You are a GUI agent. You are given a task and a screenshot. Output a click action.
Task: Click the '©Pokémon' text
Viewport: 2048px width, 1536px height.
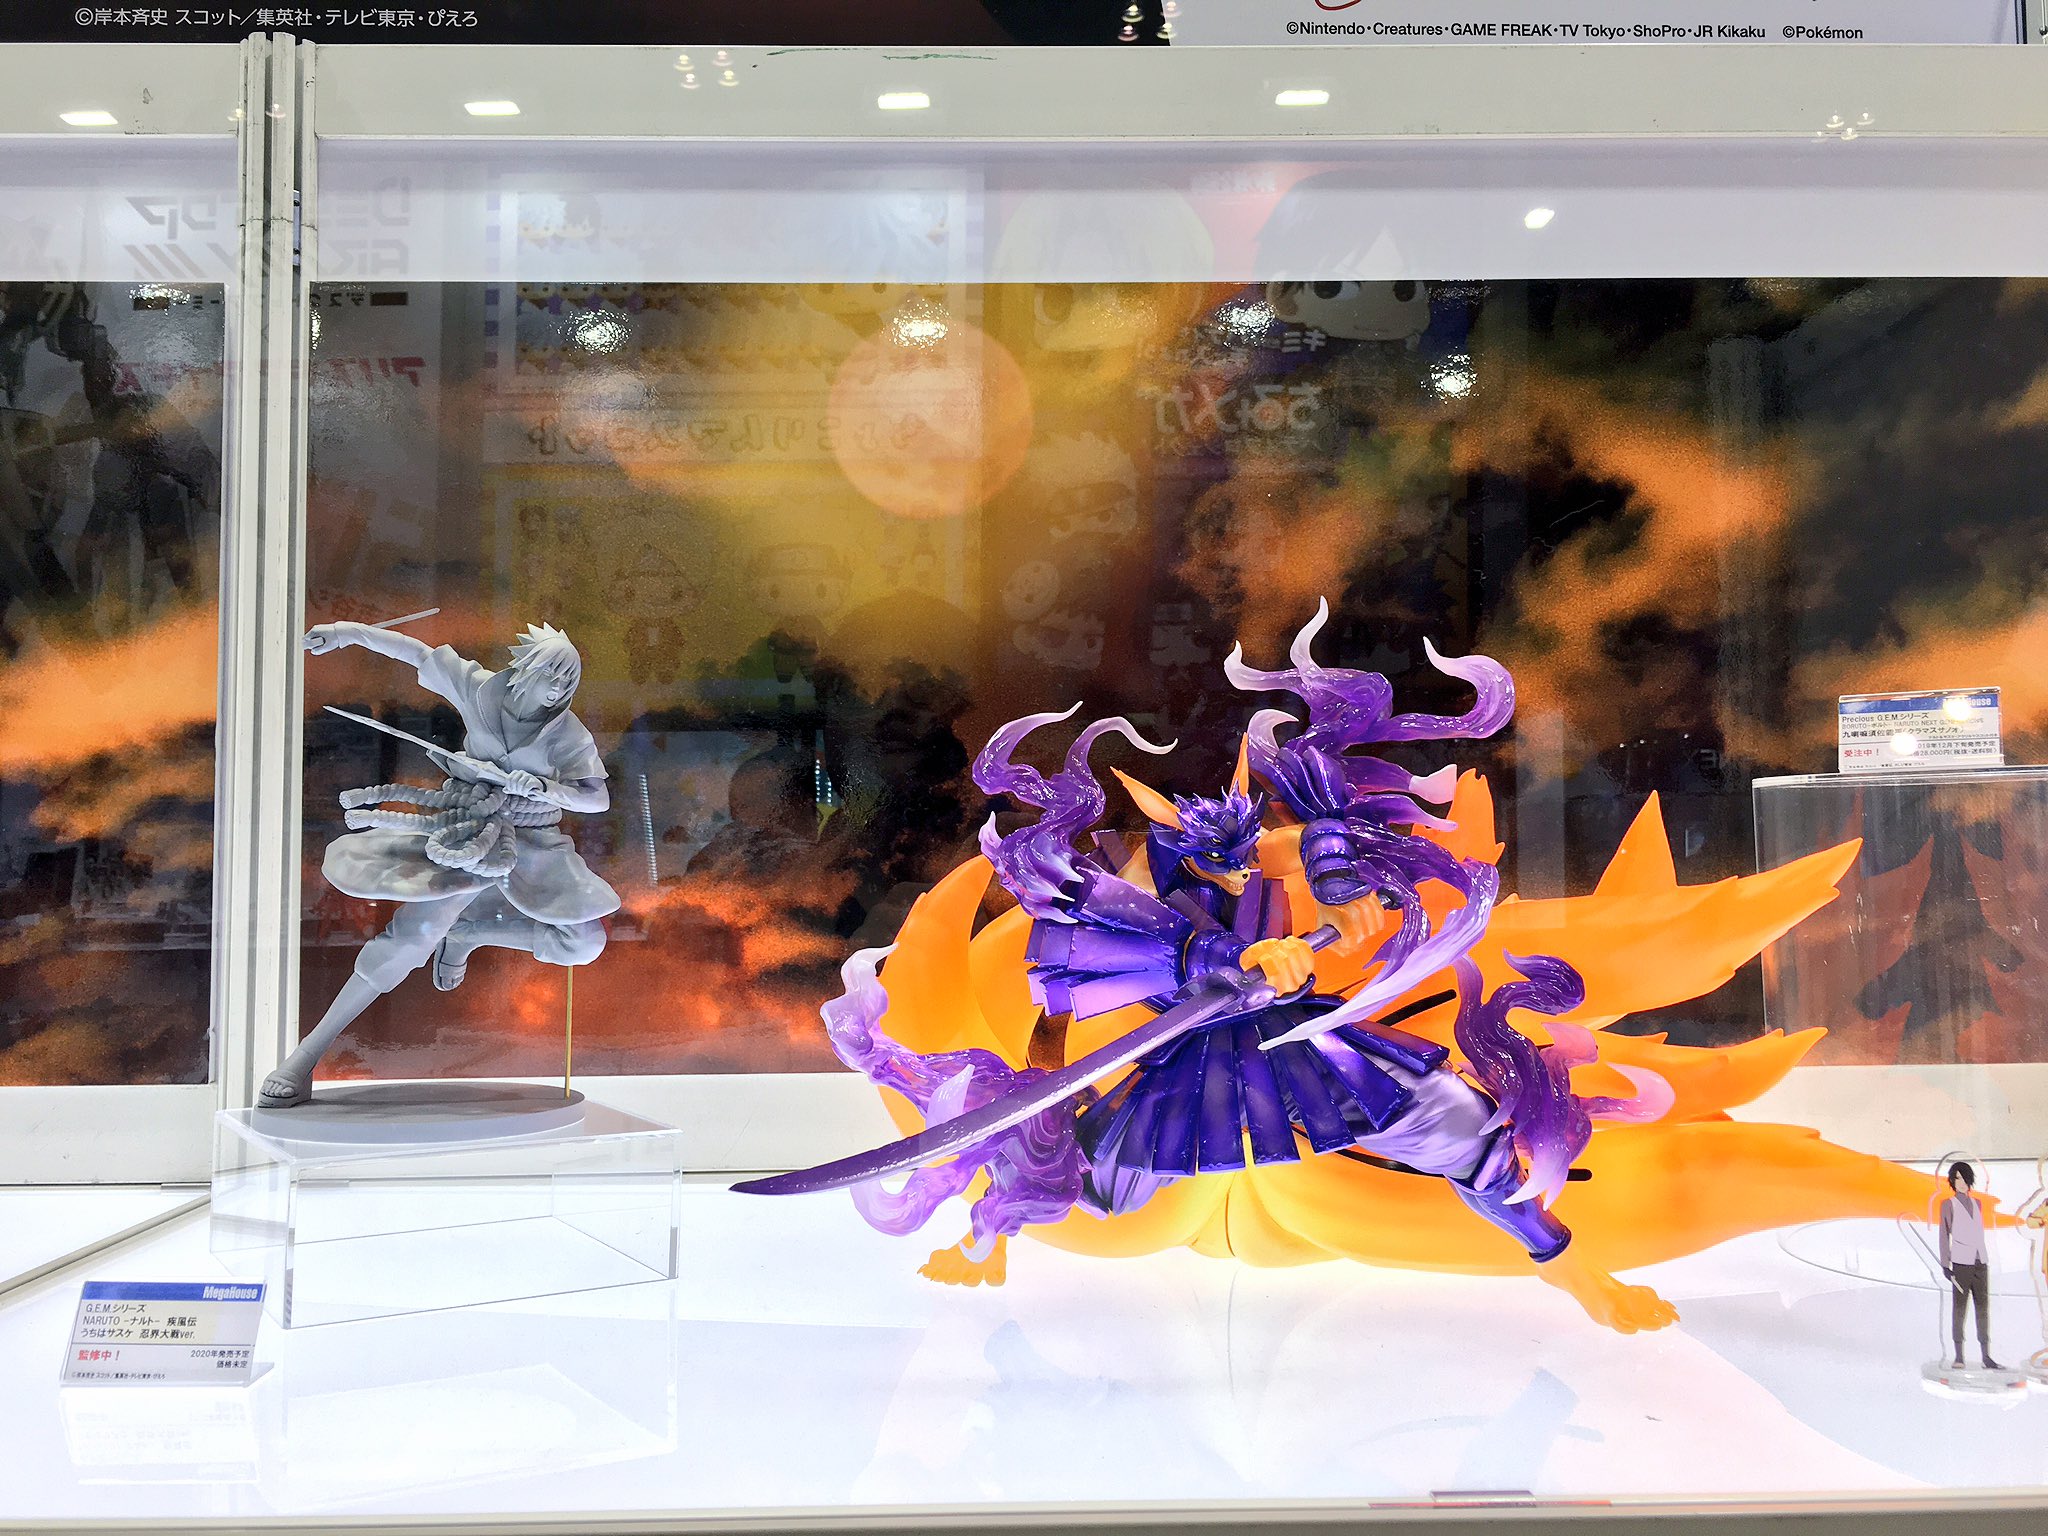(x=1822, y=32)
